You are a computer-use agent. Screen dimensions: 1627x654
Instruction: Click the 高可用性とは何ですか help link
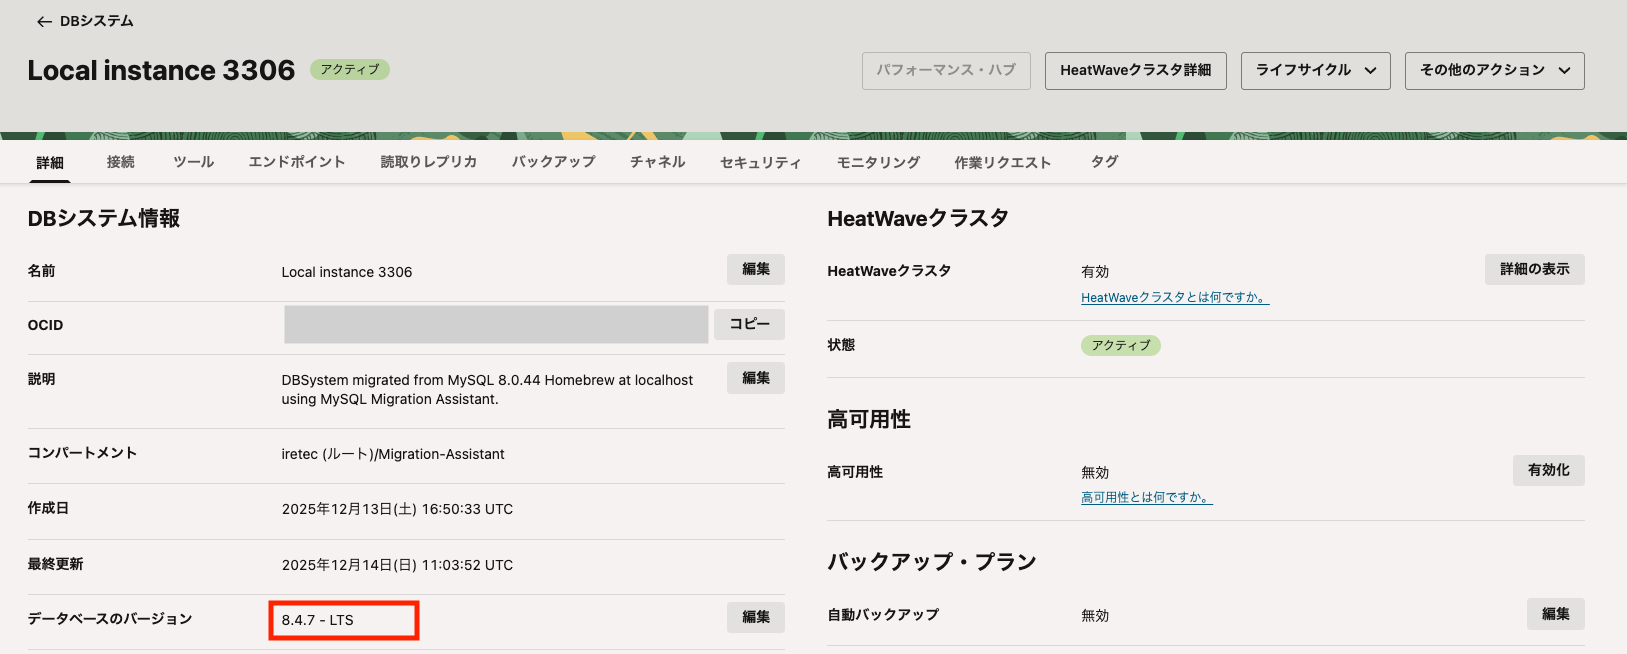pos(1146,498)
